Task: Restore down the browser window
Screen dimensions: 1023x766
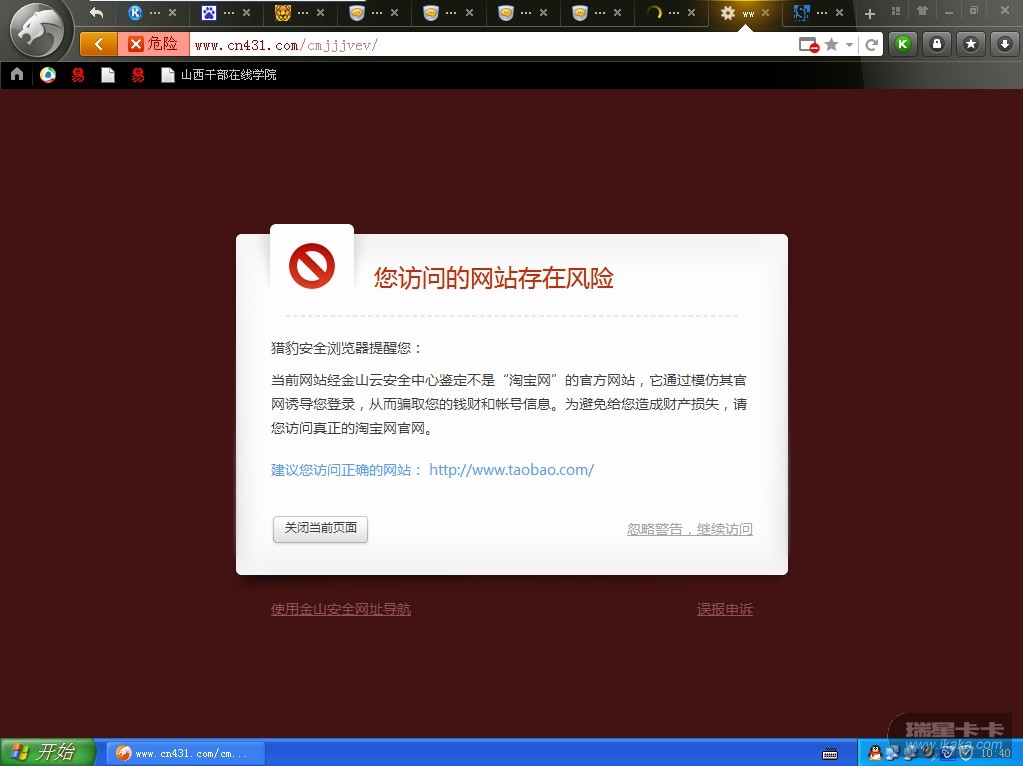Action: pos(974,10)
